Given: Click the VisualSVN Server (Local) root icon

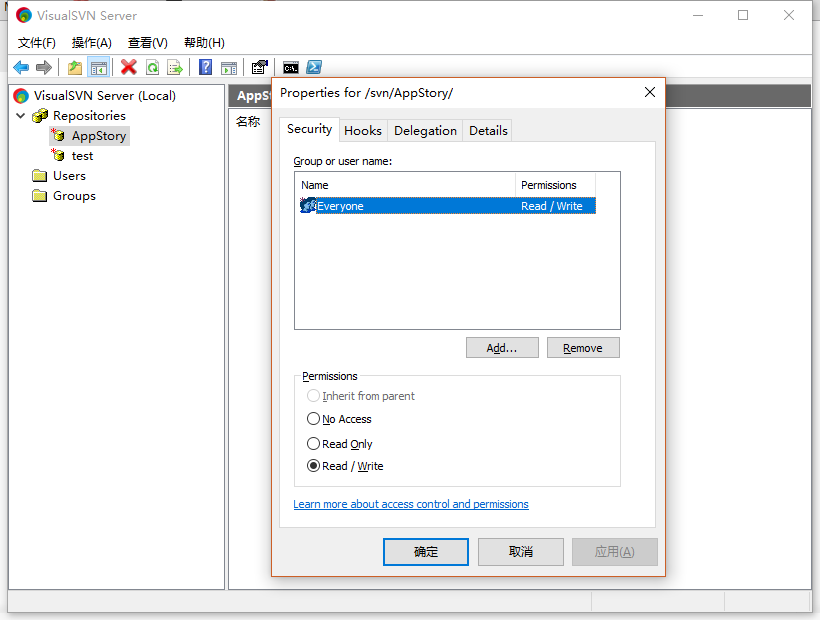Looking at the screenshot, I should click(x=21, y=96).
